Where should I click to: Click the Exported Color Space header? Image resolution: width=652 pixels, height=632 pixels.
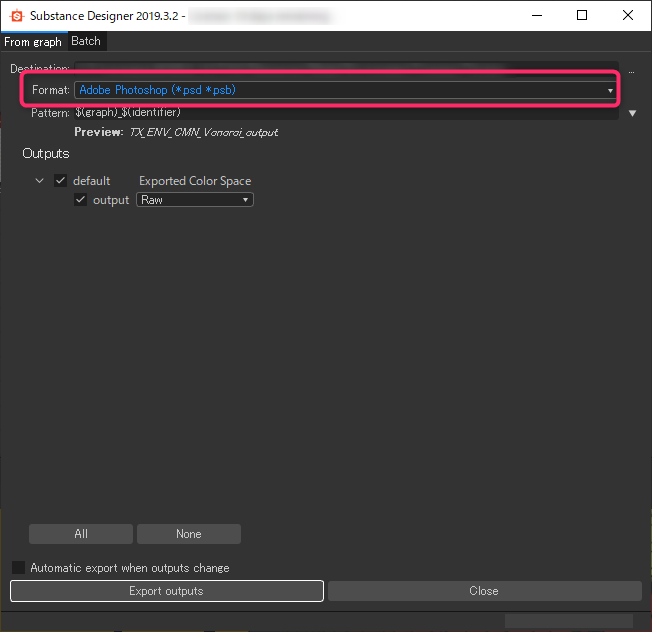tap(195, 181)
